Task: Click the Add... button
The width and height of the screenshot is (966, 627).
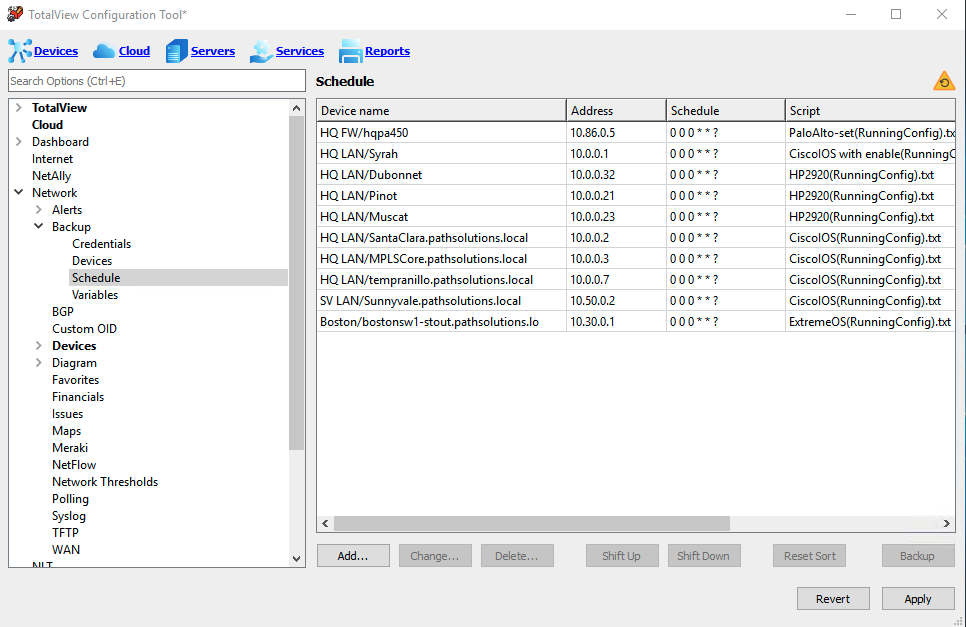Action: click(353, 556)
